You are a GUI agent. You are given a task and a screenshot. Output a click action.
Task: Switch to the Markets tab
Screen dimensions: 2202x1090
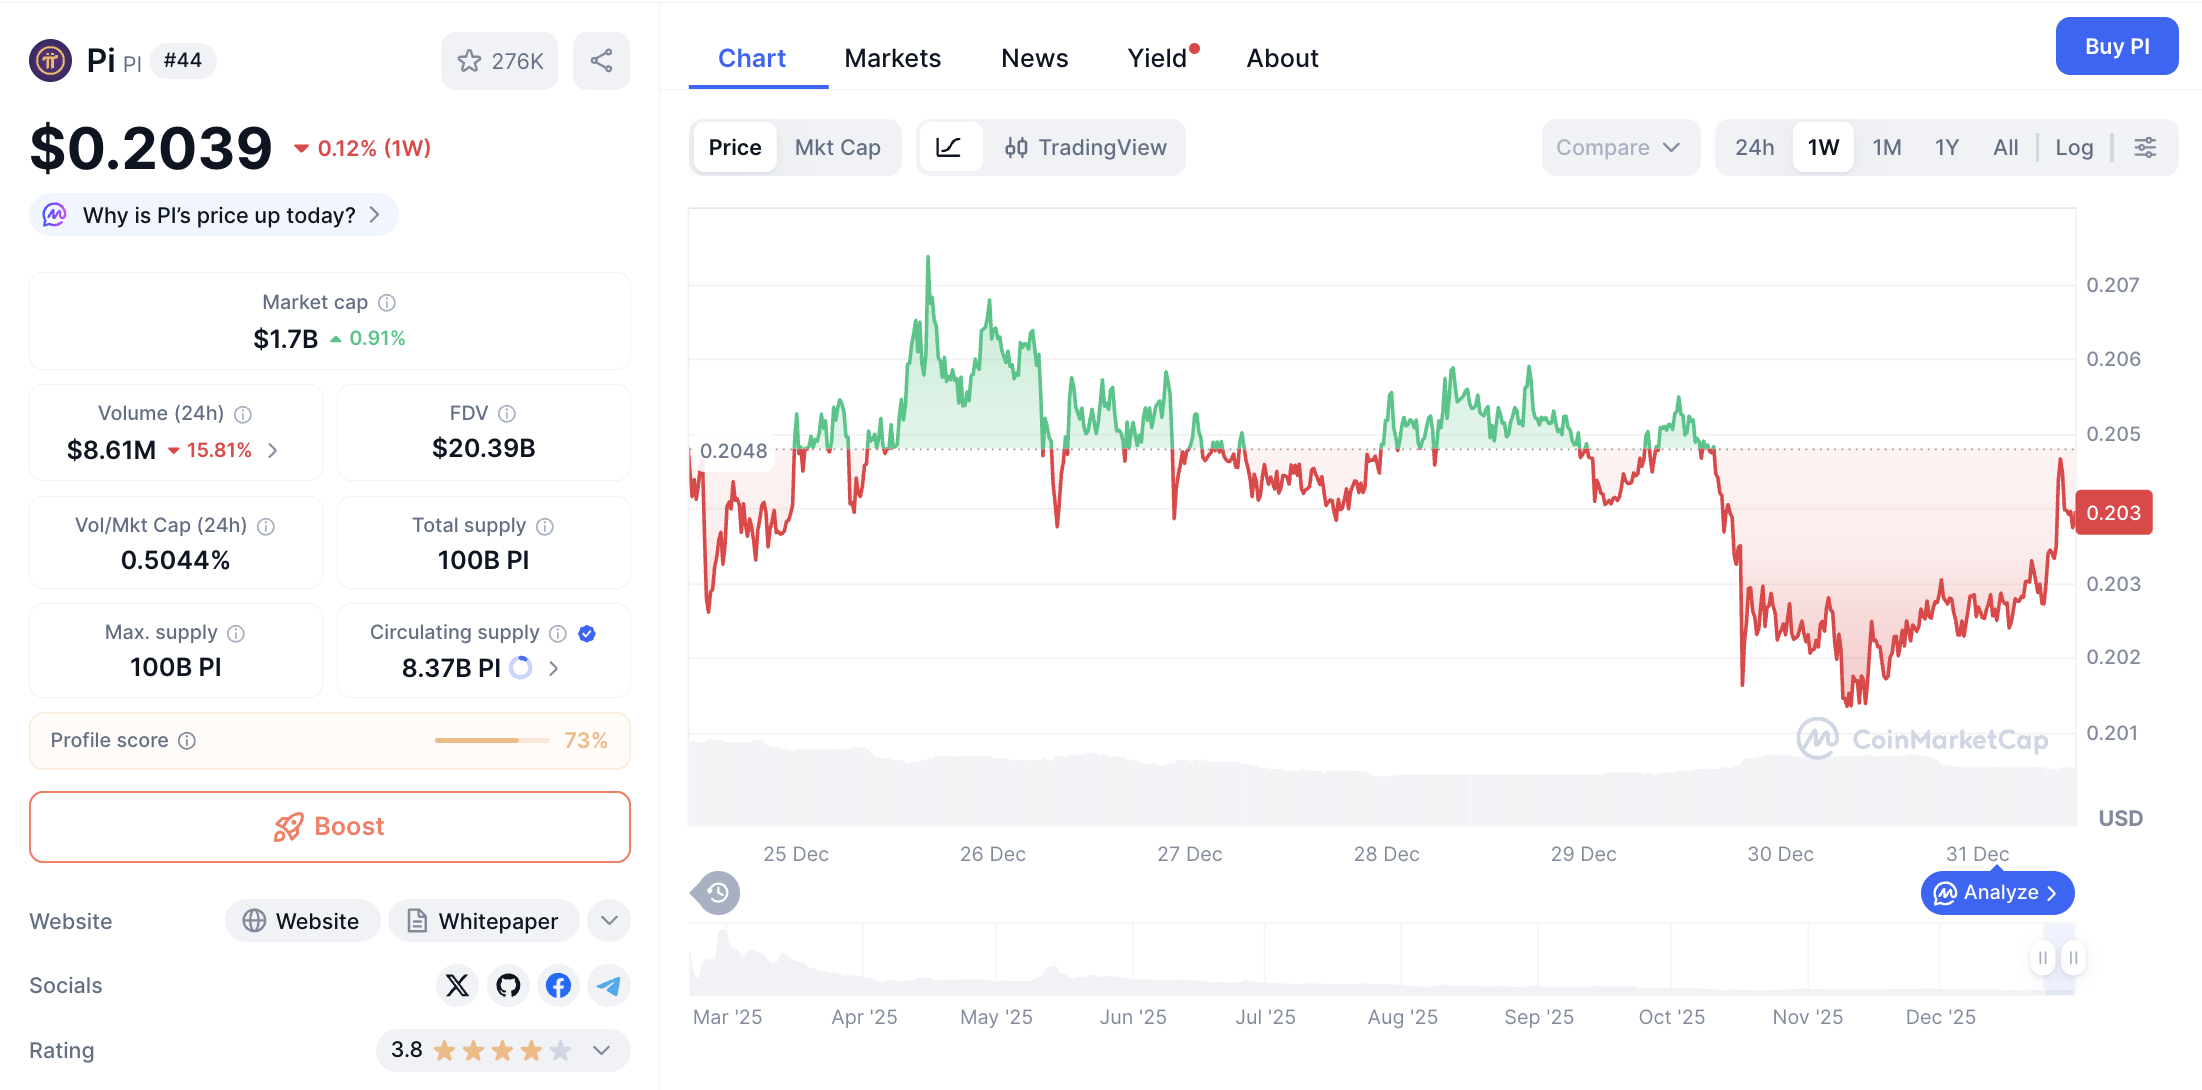(893, 58)
